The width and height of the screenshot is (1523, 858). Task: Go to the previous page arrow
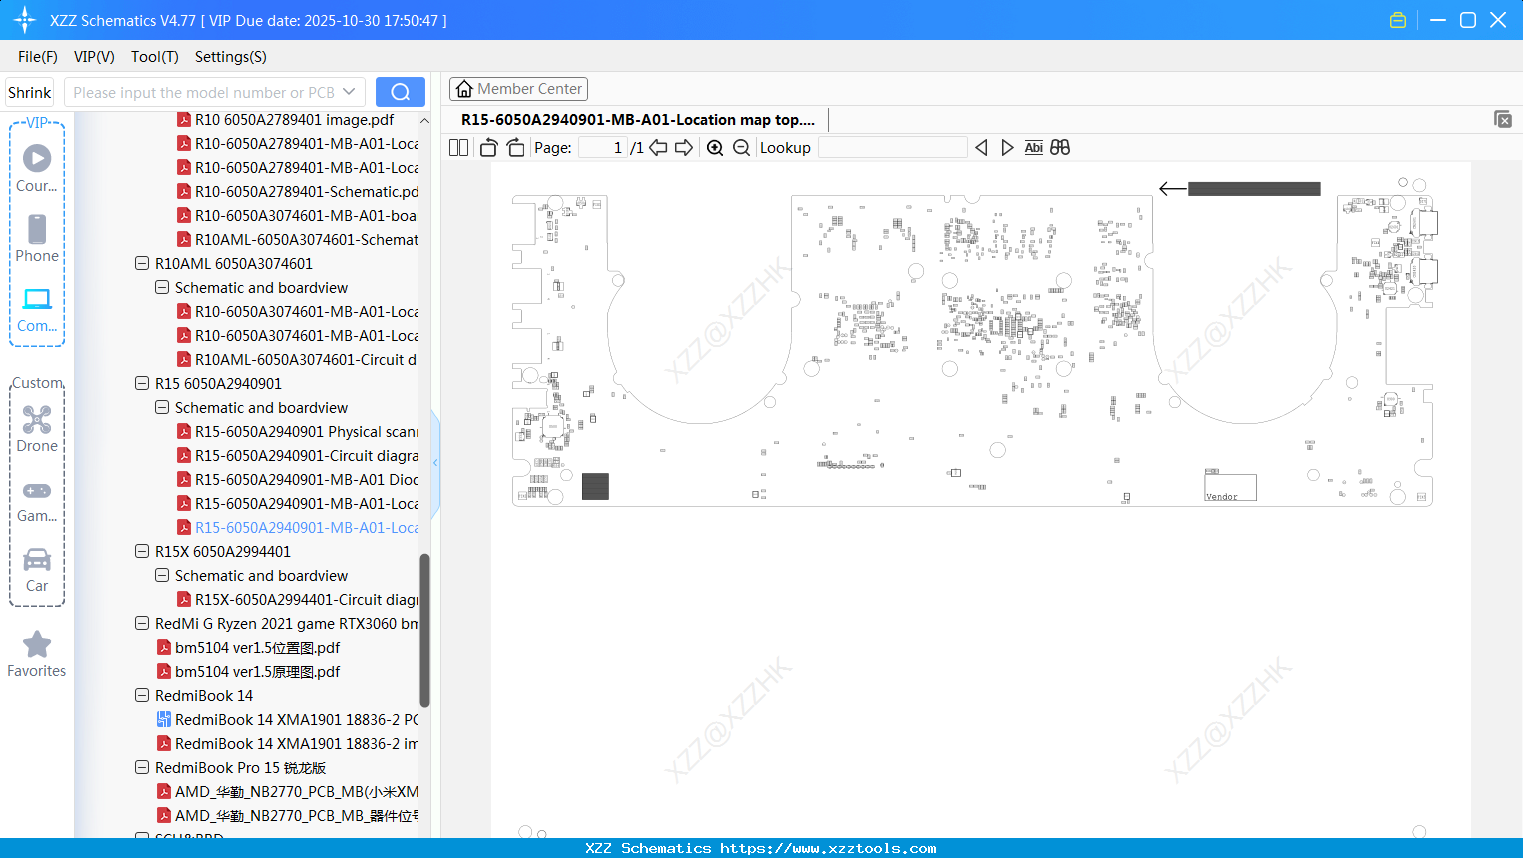click(658, 148)
